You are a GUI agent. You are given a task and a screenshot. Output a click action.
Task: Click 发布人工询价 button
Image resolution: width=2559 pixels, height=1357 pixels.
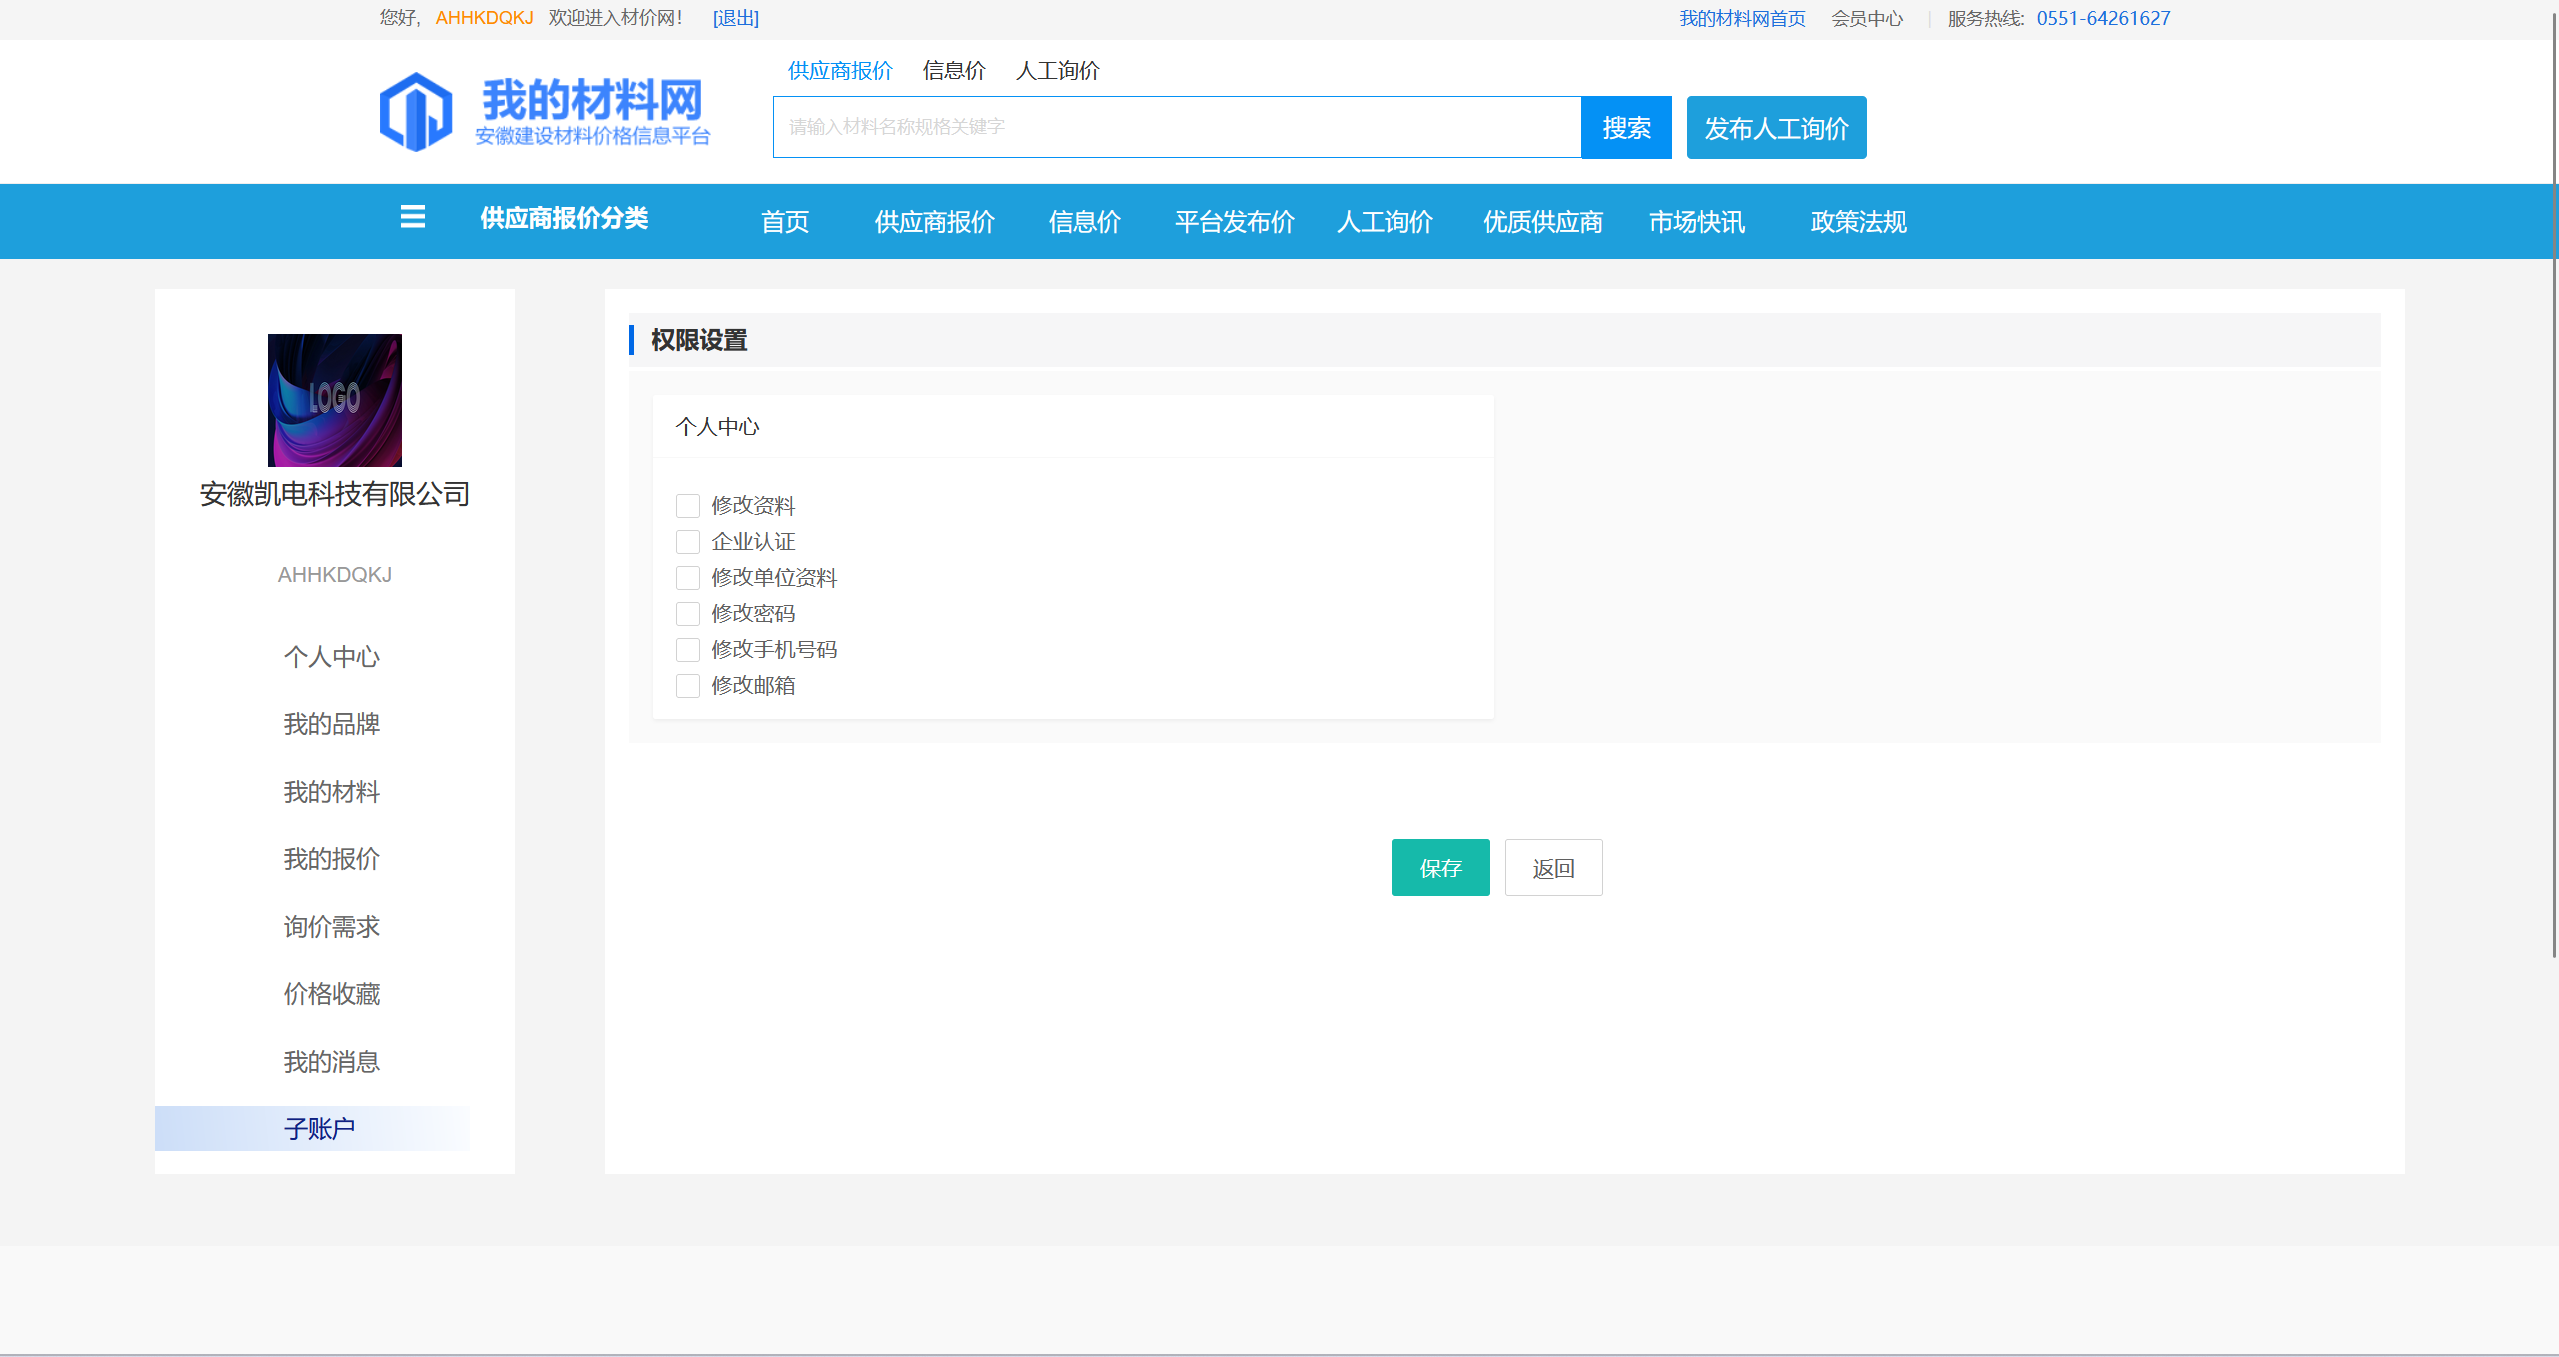pyautogui.click(x=1776, y=128)
